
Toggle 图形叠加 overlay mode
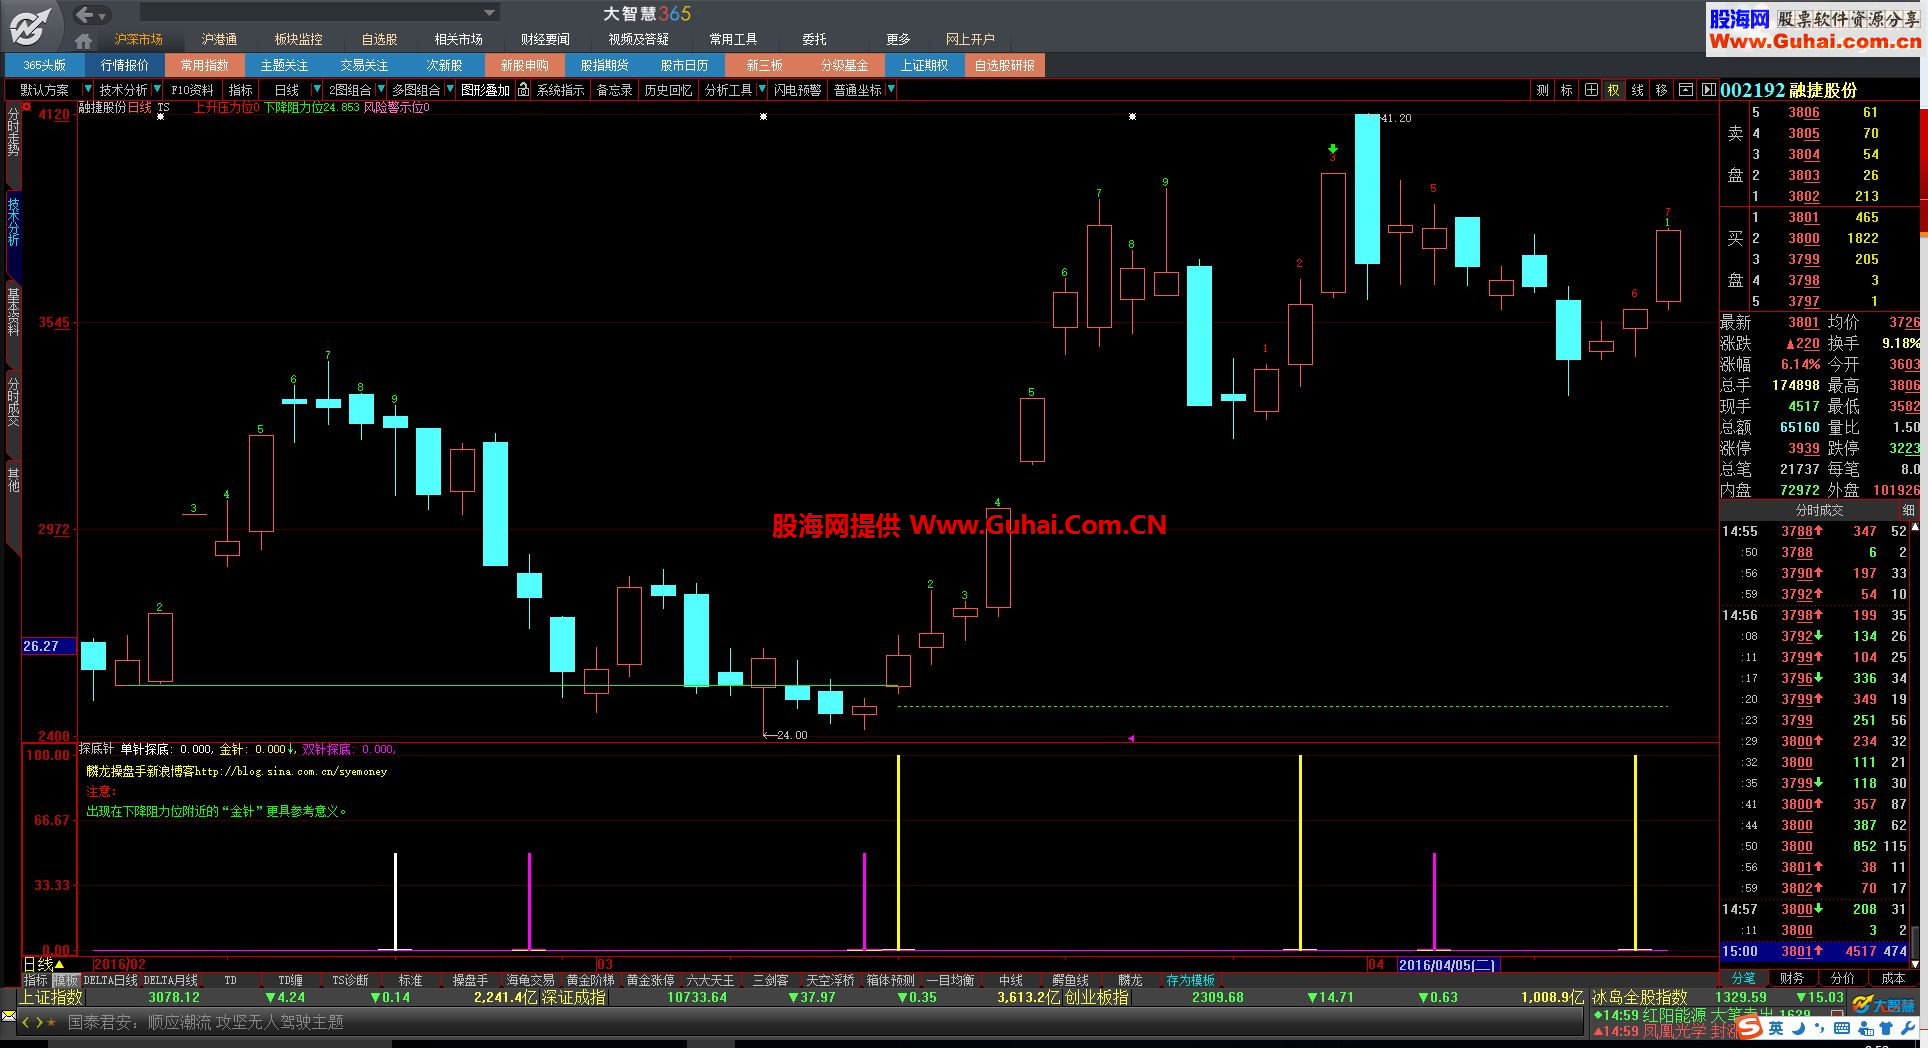pos(486,90)
